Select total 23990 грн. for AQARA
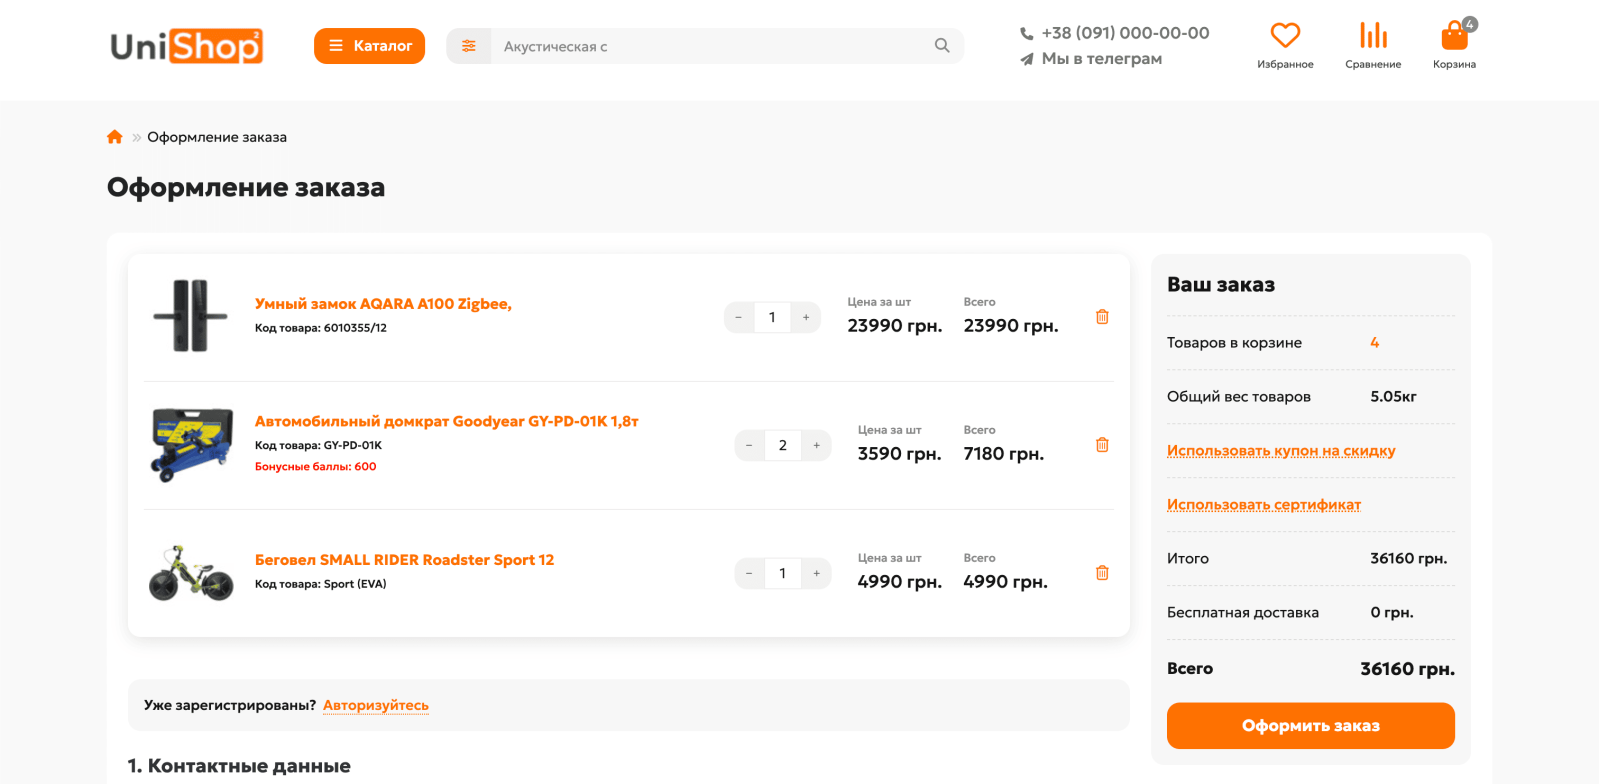 point(1011,326)
